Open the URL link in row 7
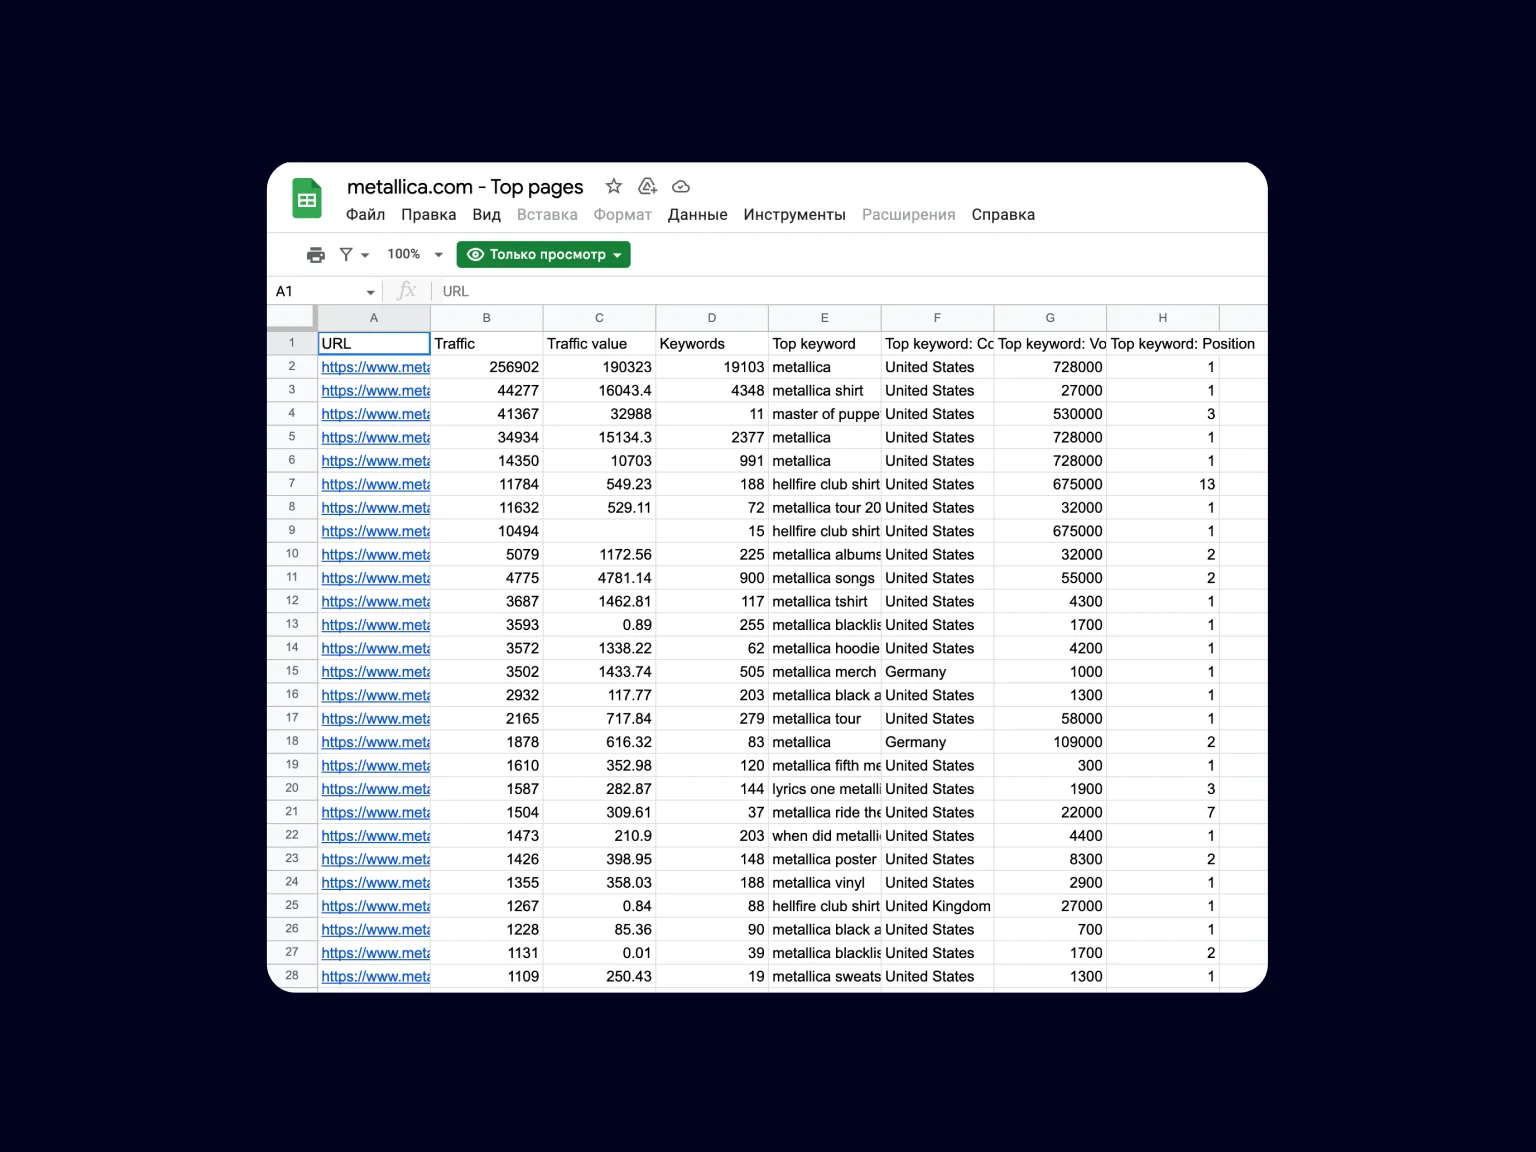Viewport: 1536px width, 1152px height. point(375,484)
